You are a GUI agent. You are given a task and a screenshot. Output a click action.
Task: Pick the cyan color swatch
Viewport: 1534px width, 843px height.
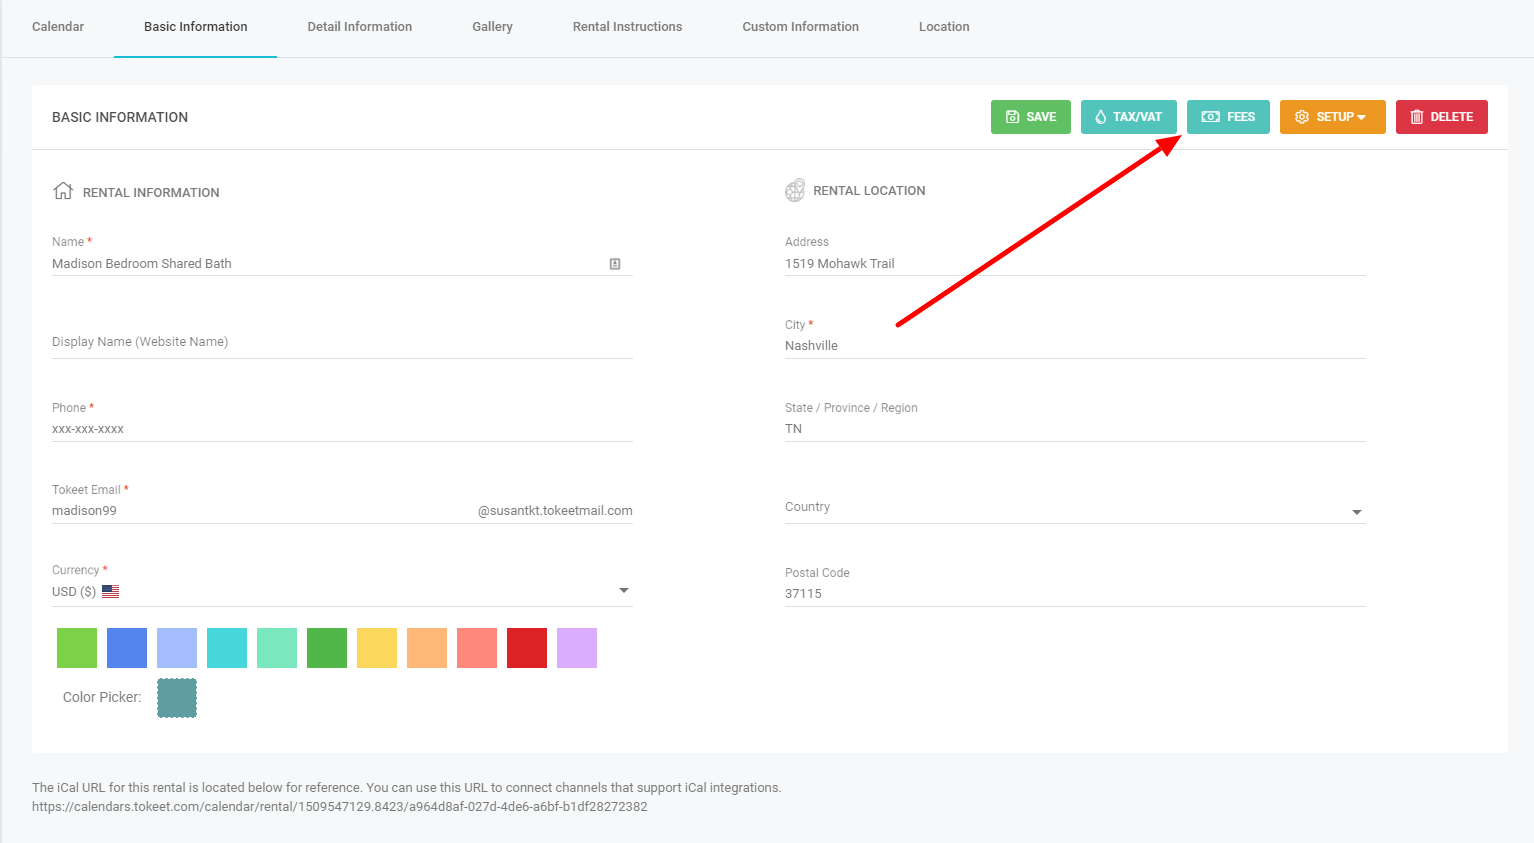tap(227, 648)
